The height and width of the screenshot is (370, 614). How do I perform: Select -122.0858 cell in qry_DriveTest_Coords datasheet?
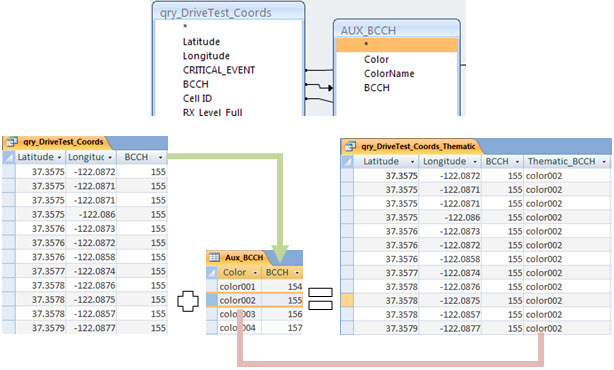tap(91, 257)
